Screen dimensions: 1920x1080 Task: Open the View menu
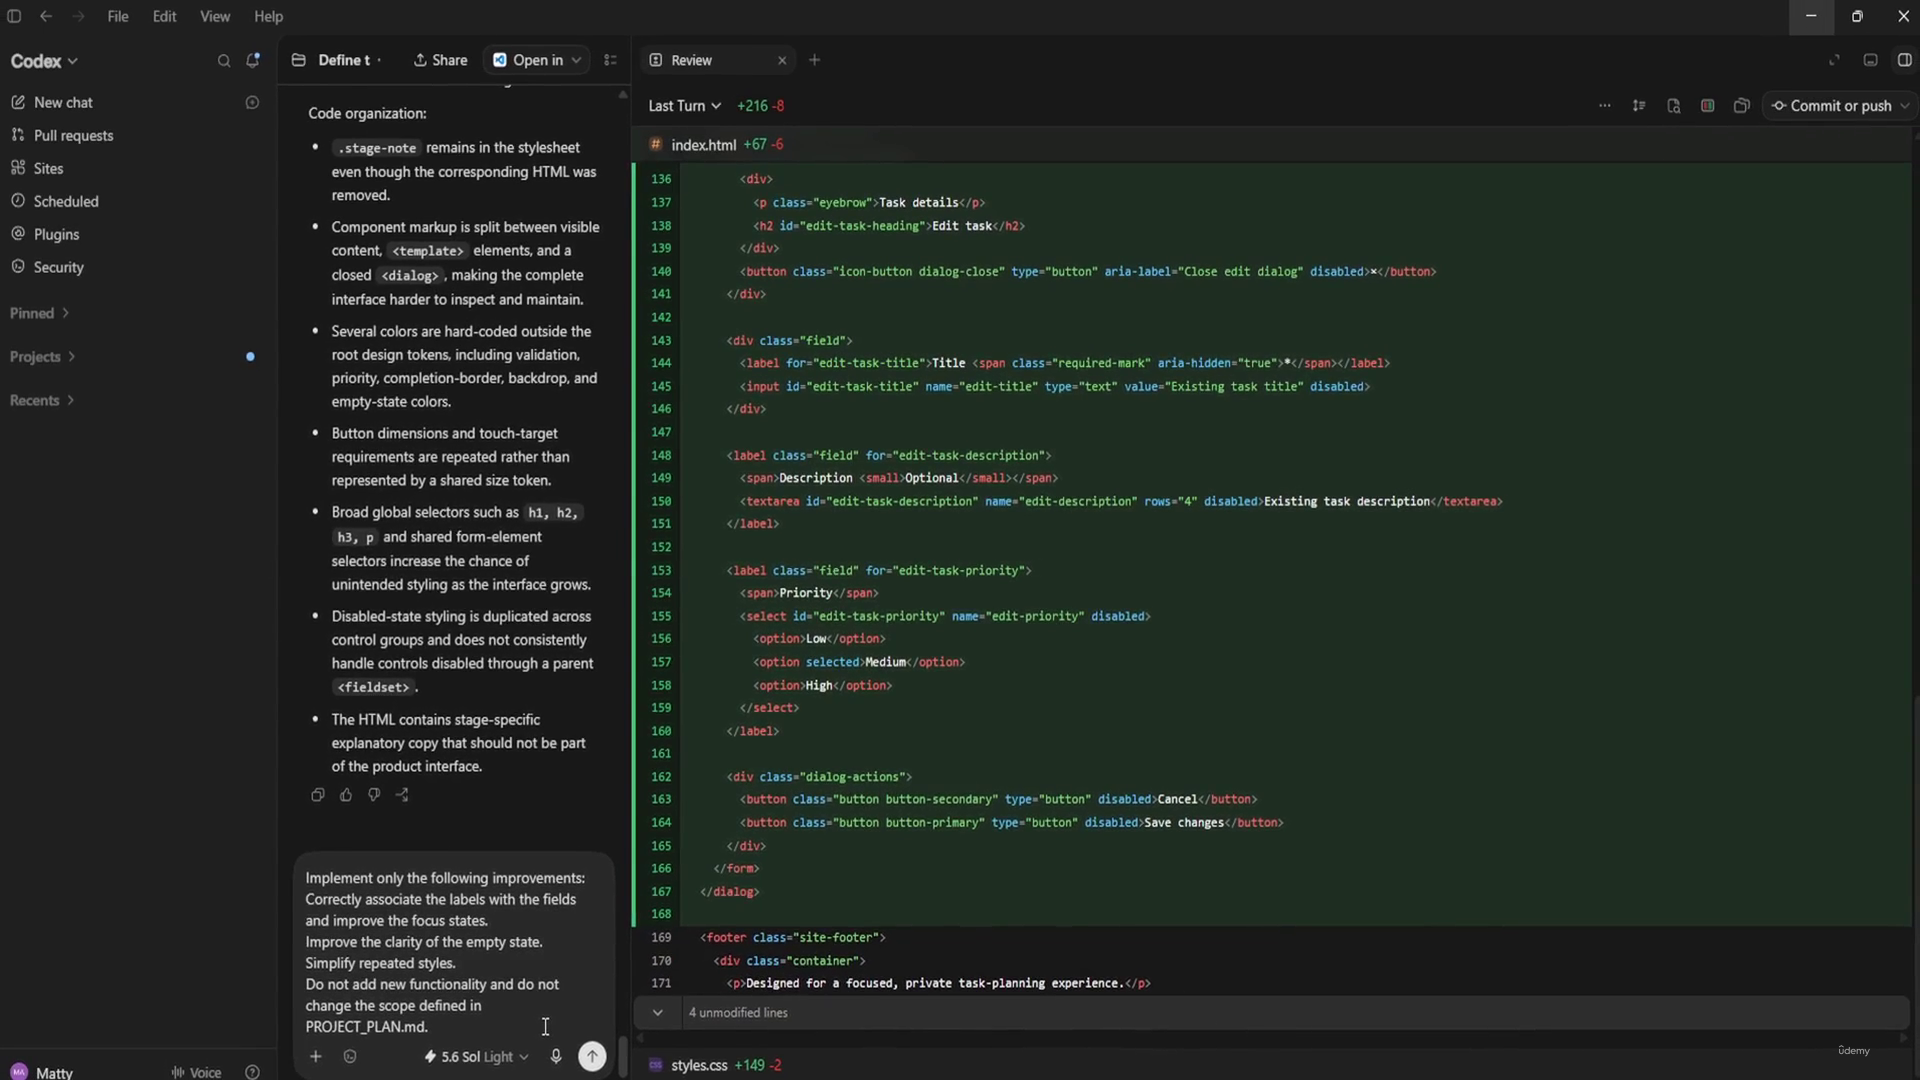pyautogui.click(x=215, y=17)
